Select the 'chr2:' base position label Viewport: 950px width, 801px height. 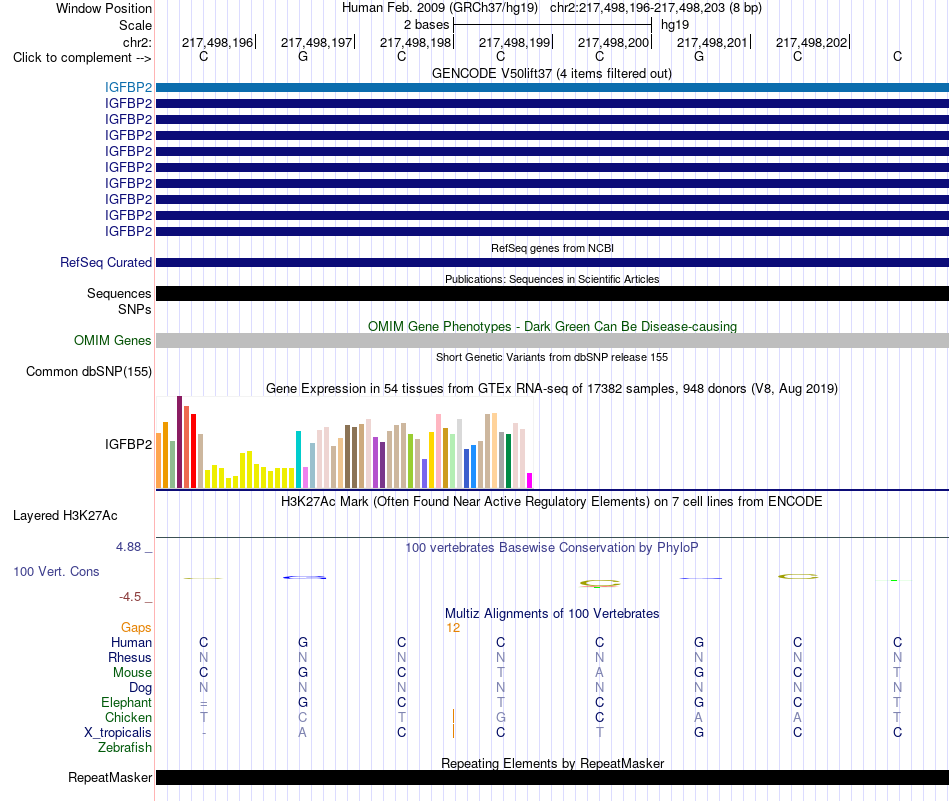pyautogui.click(x=137, y=42)
